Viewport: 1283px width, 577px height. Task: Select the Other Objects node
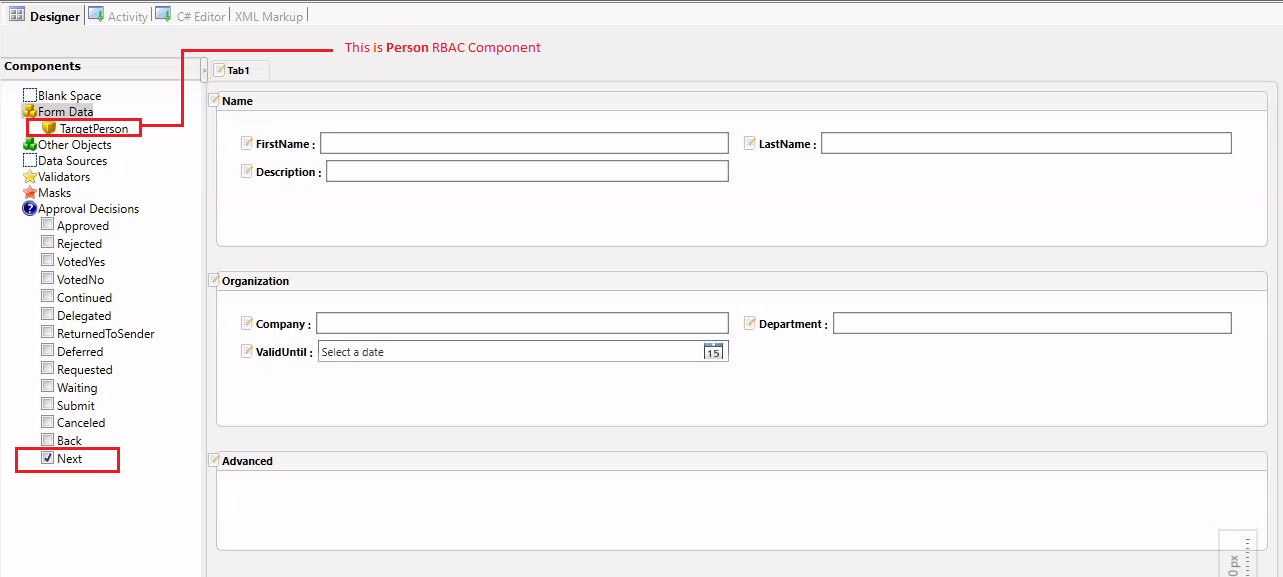[74, 145]
